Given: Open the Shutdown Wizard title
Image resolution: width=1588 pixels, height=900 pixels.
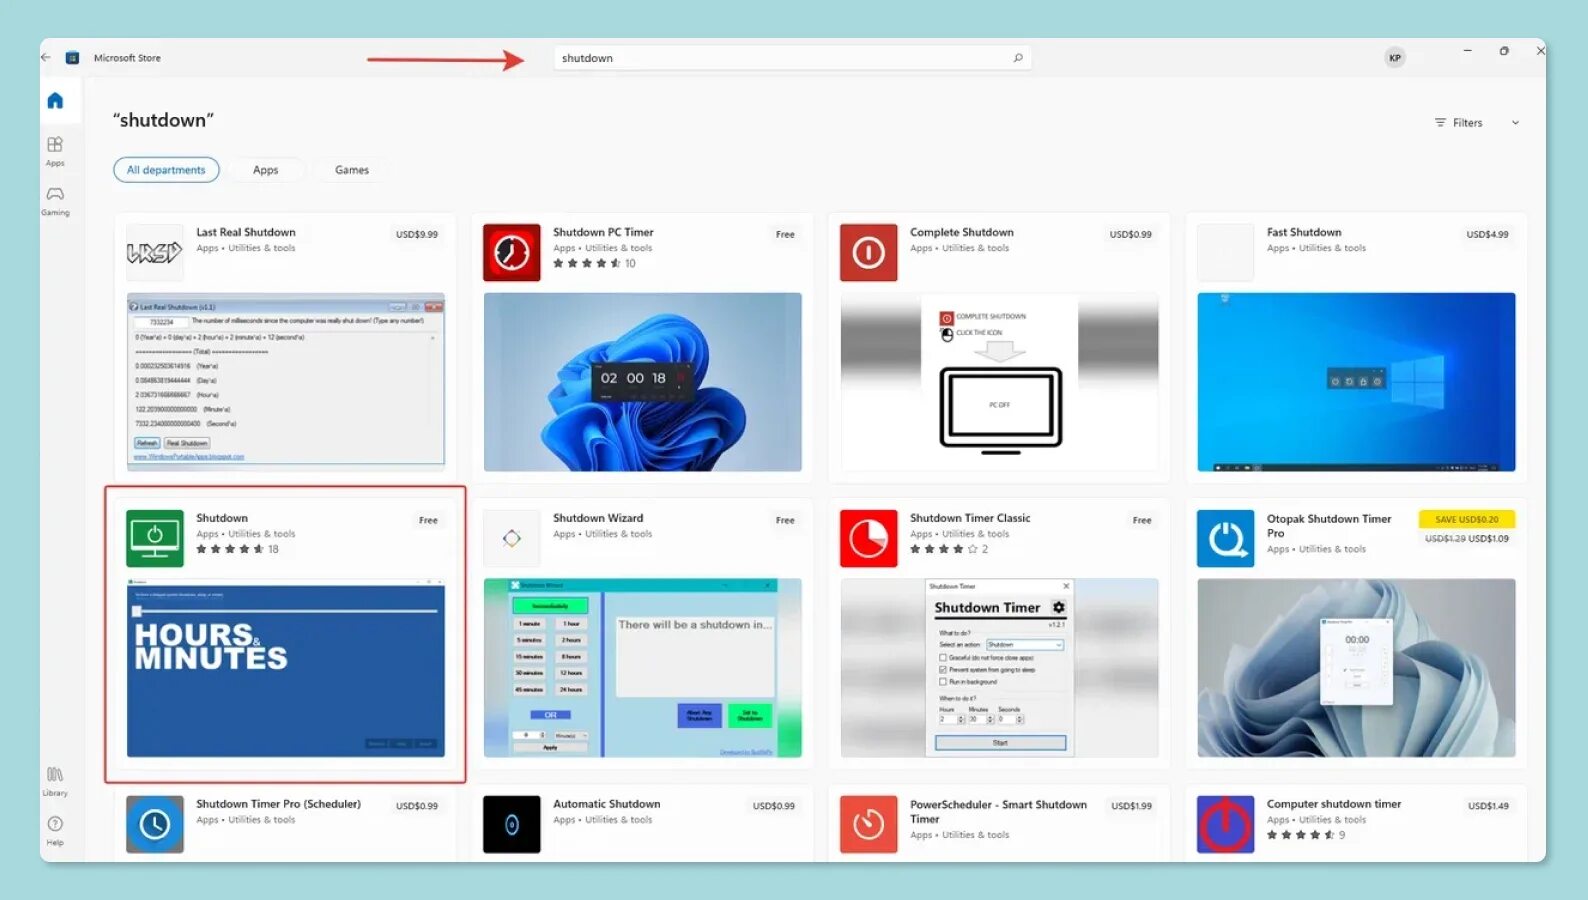Looking at the screenshot, I should tap(598, 518).
